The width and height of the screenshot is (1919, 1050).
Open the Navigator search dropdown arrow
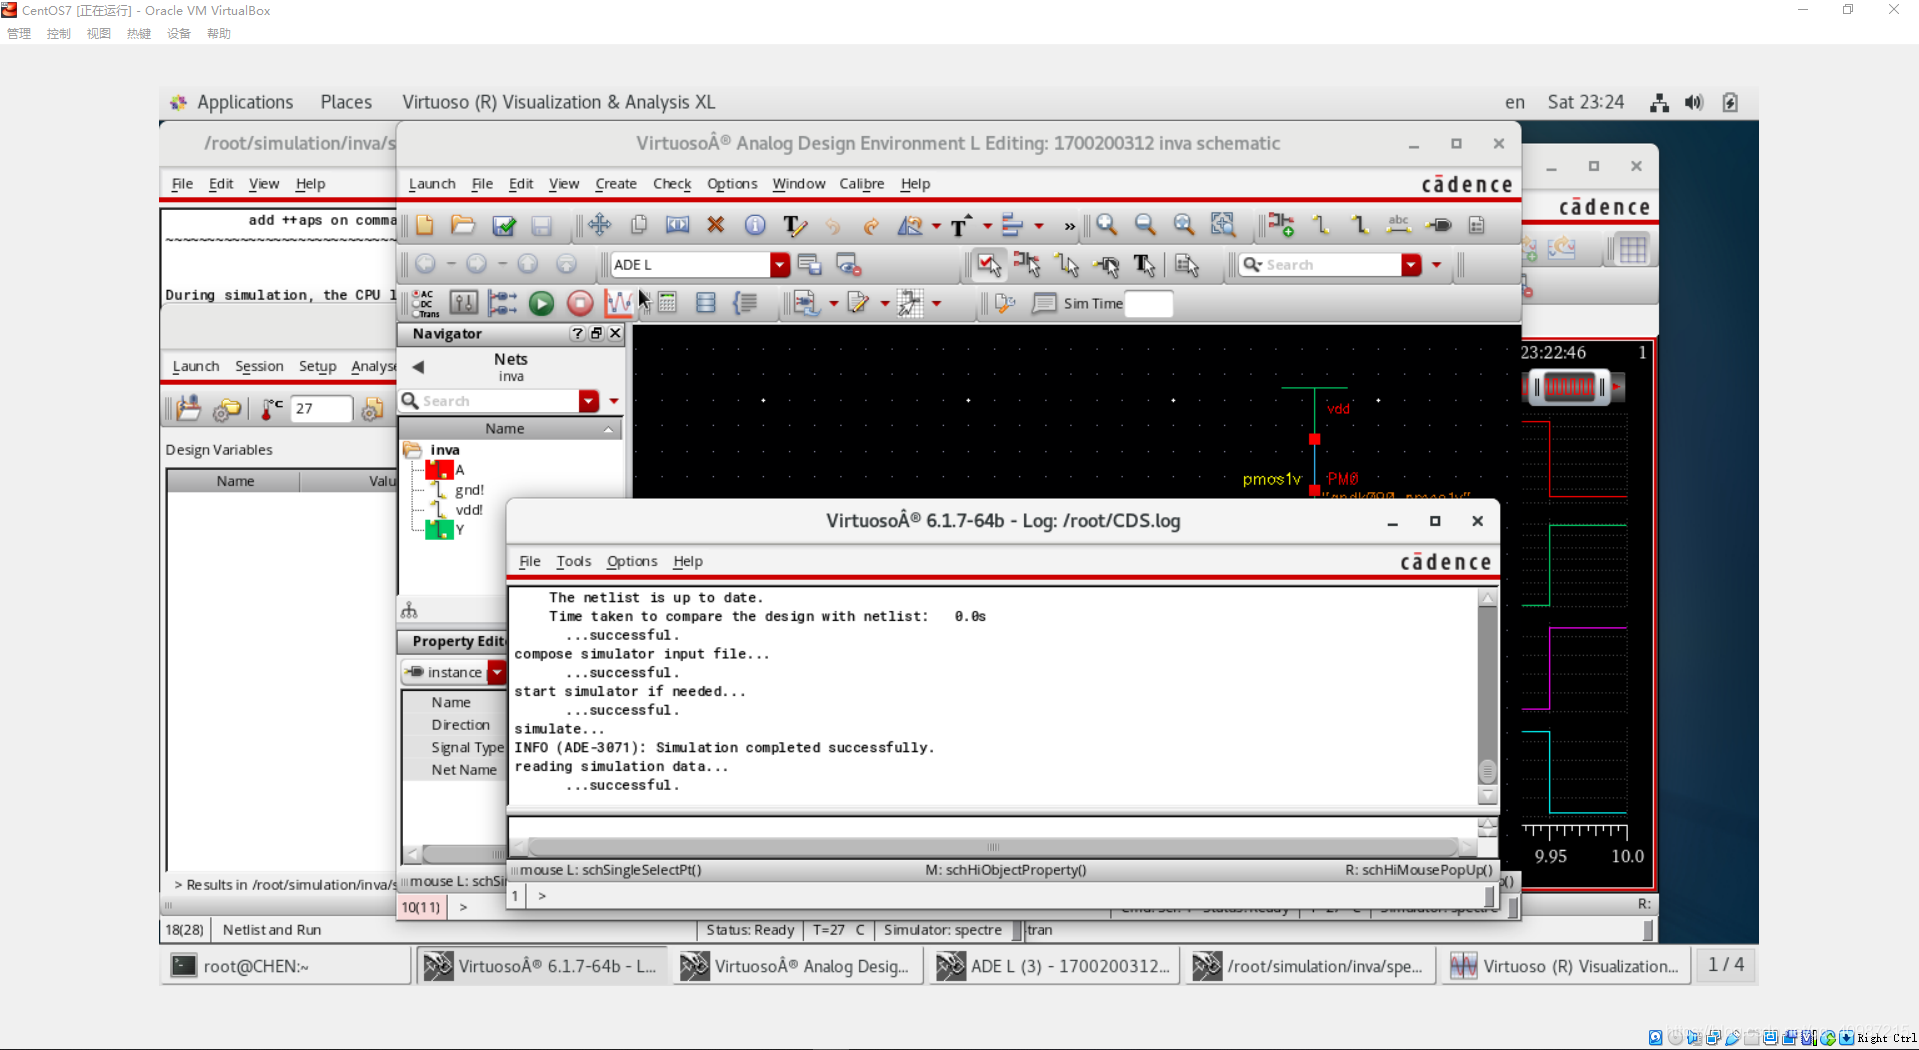pyautogui.click(x=589, y=401)
